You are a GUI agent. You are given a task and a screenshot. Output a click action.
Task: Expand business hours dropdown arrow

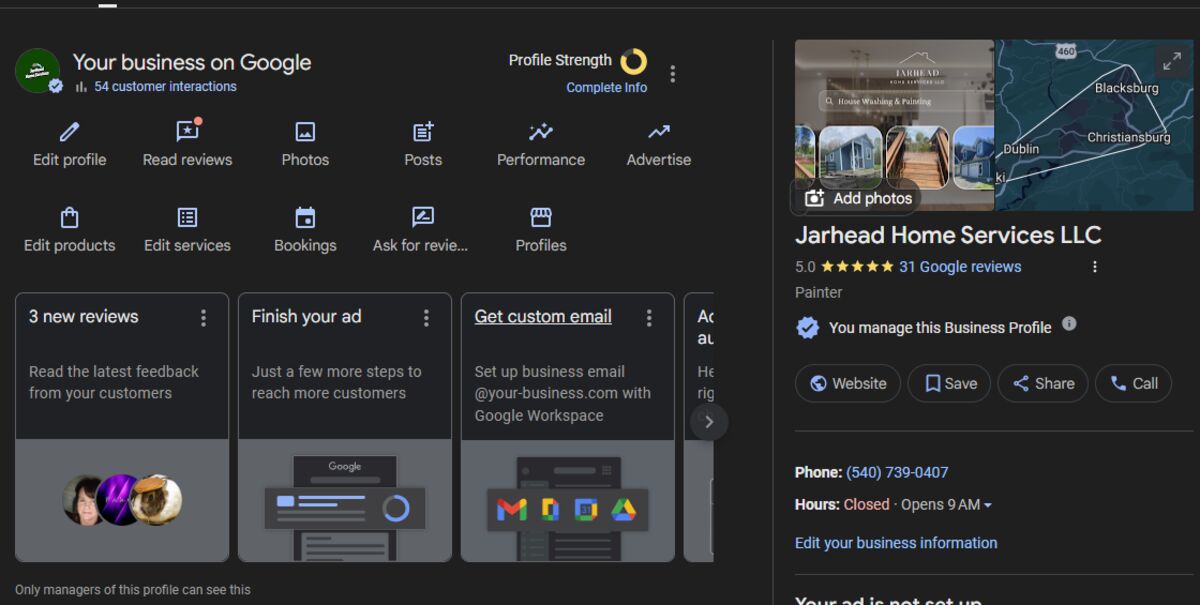[988, 505]
